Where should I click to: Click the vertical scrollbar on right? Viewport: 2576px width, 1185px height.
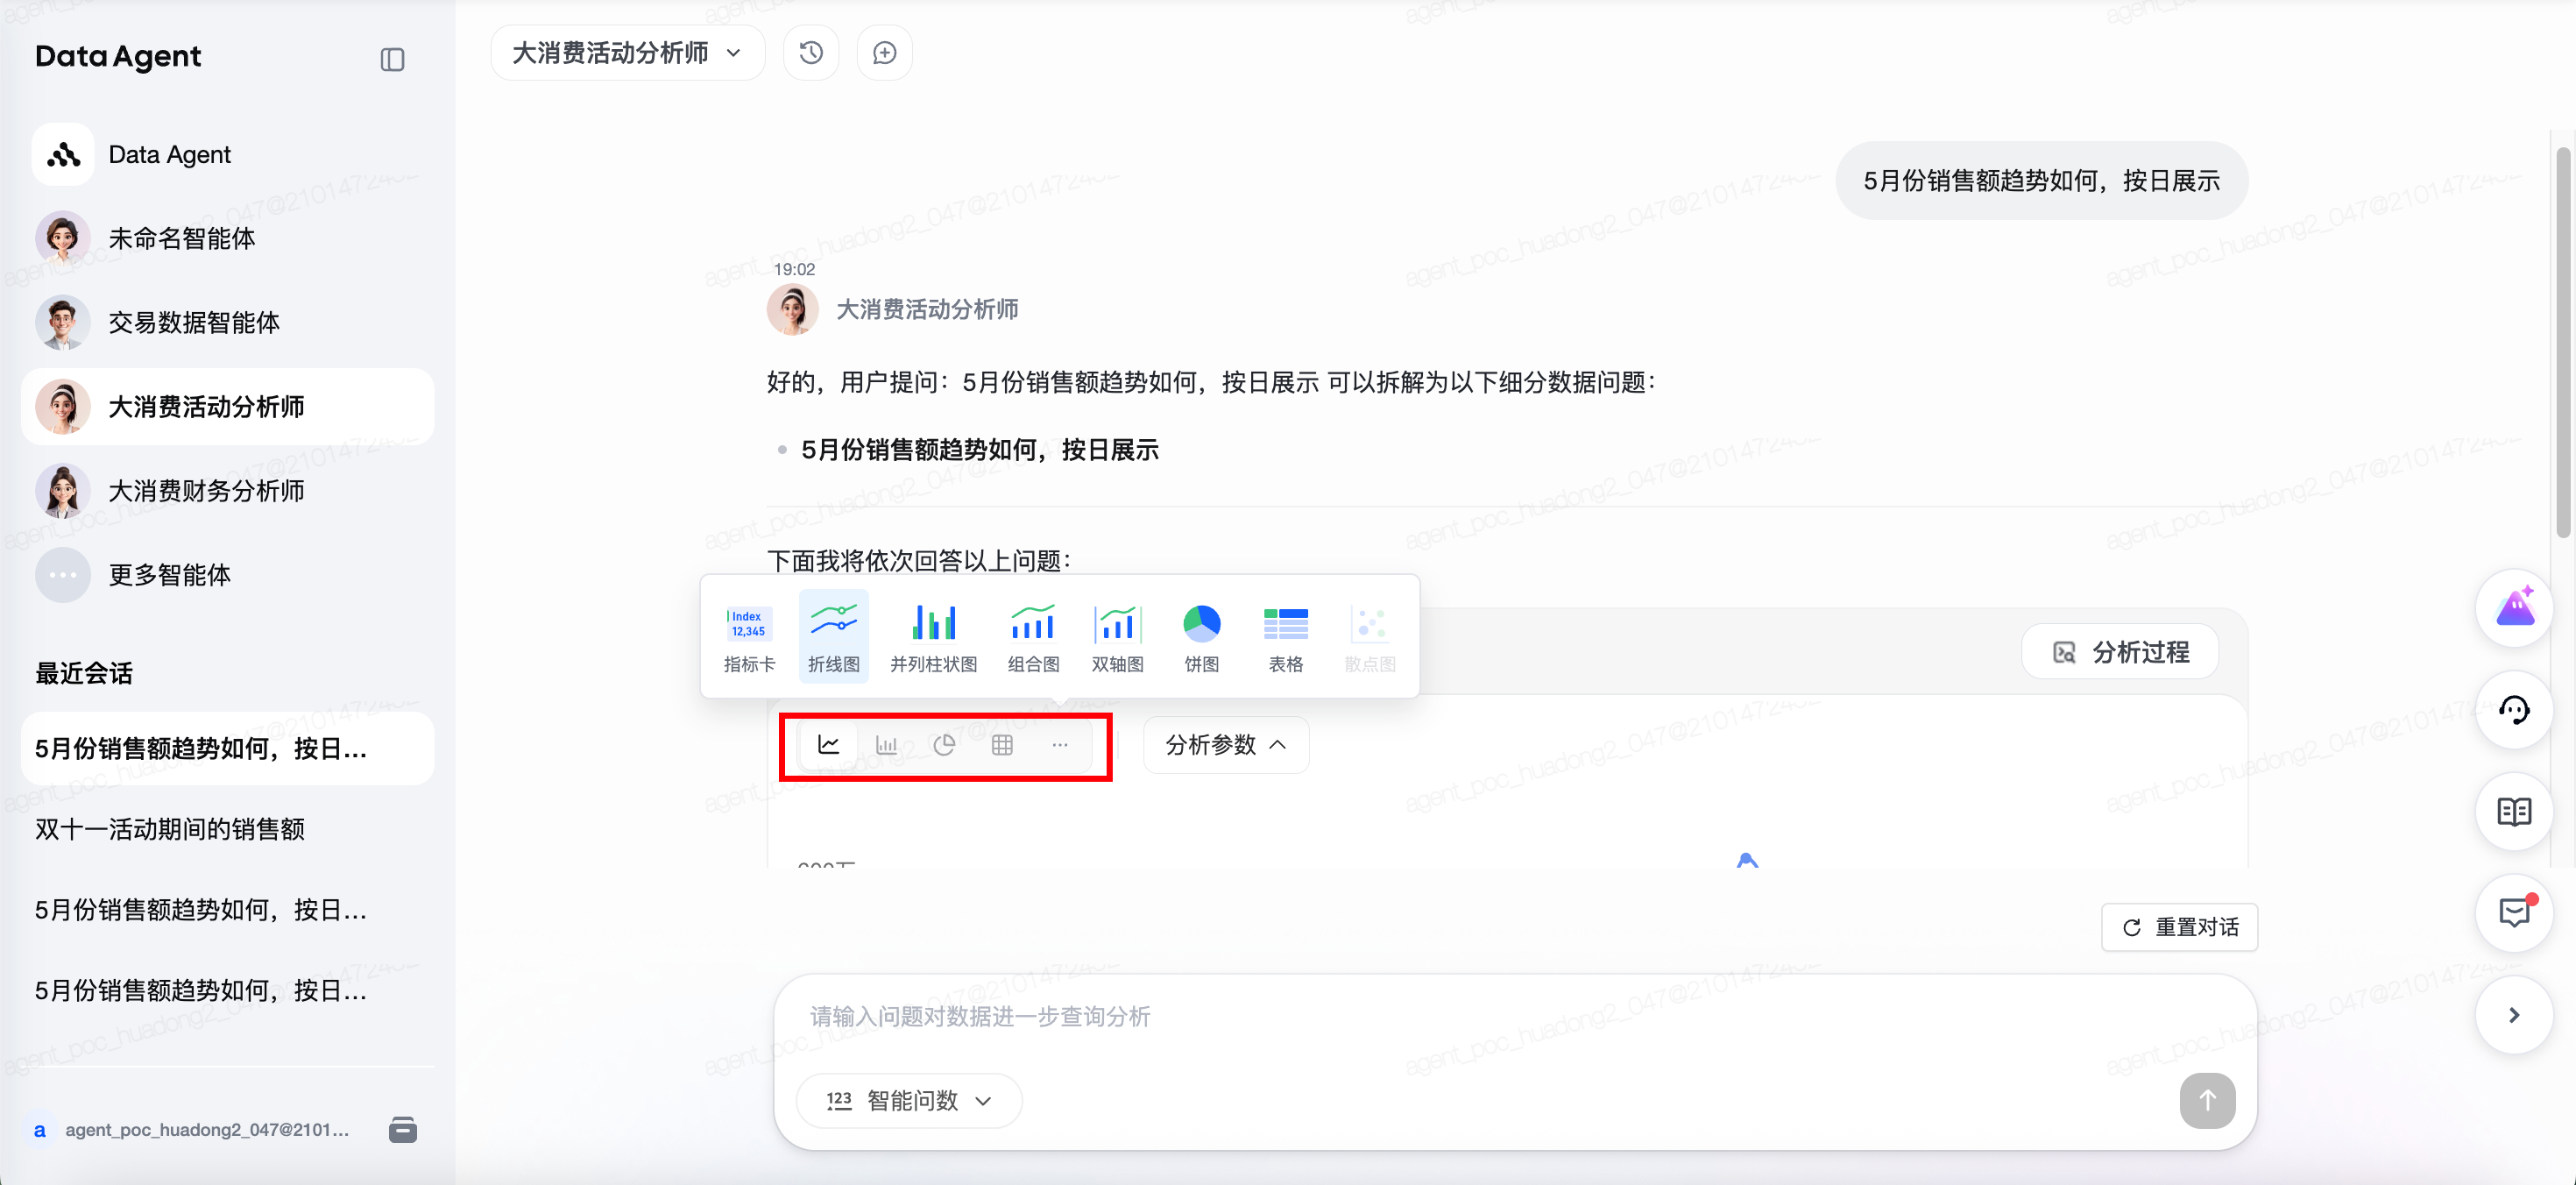[2562, 340]
